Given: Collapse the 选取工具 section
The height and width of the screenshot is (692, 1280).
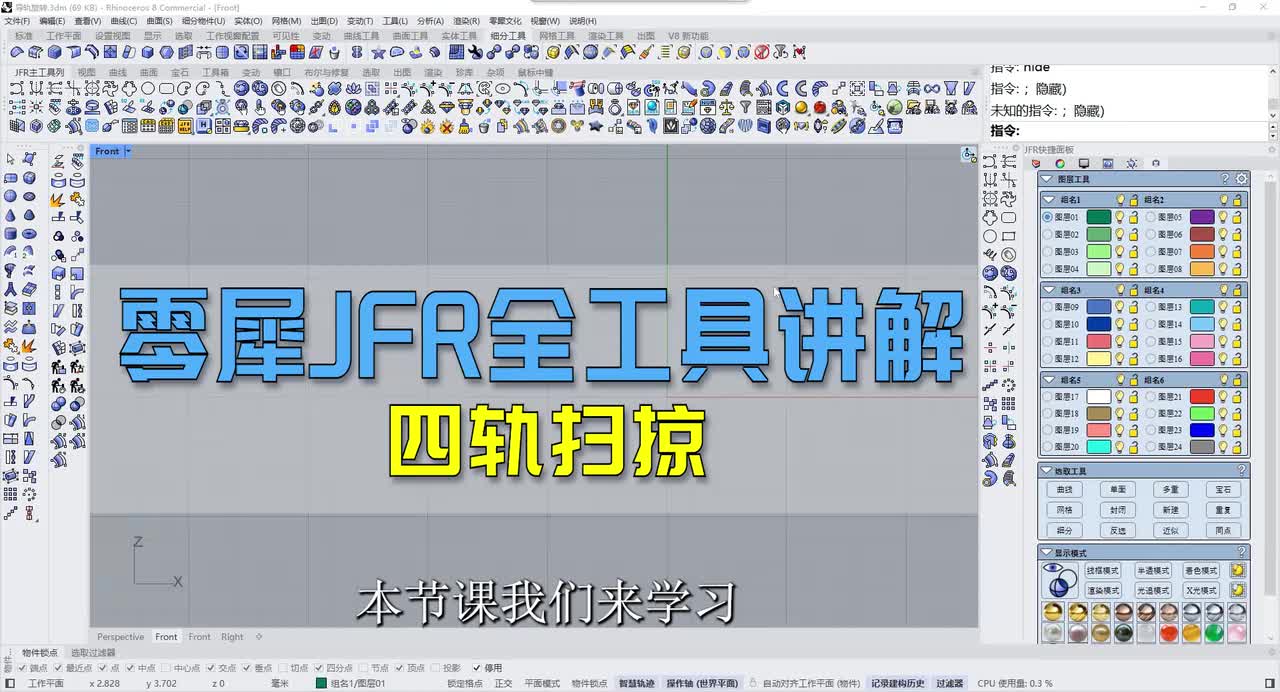Looking at the screenshot, I should (1047, 470).
